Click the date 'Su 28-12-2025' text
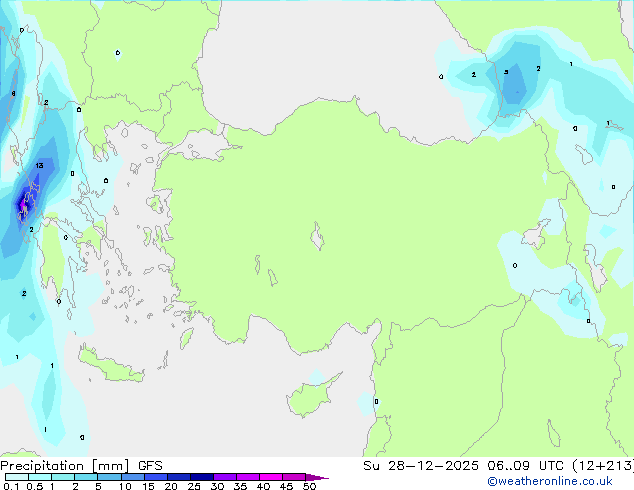 [x=421, y=466]
